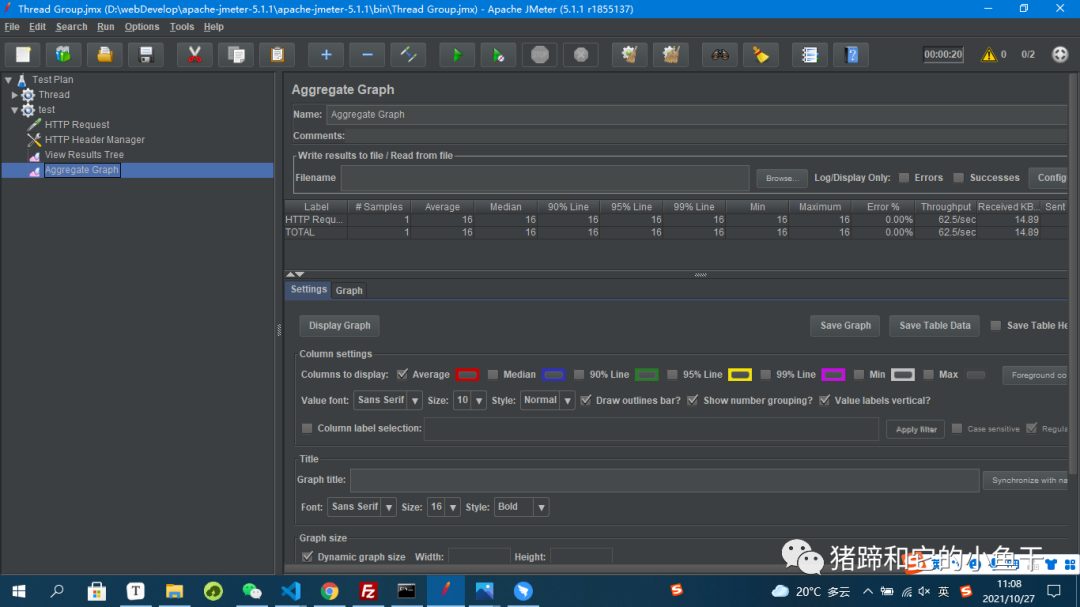Cut the selected element
The width and height of the screenshot is (1080, 607).
195,54
